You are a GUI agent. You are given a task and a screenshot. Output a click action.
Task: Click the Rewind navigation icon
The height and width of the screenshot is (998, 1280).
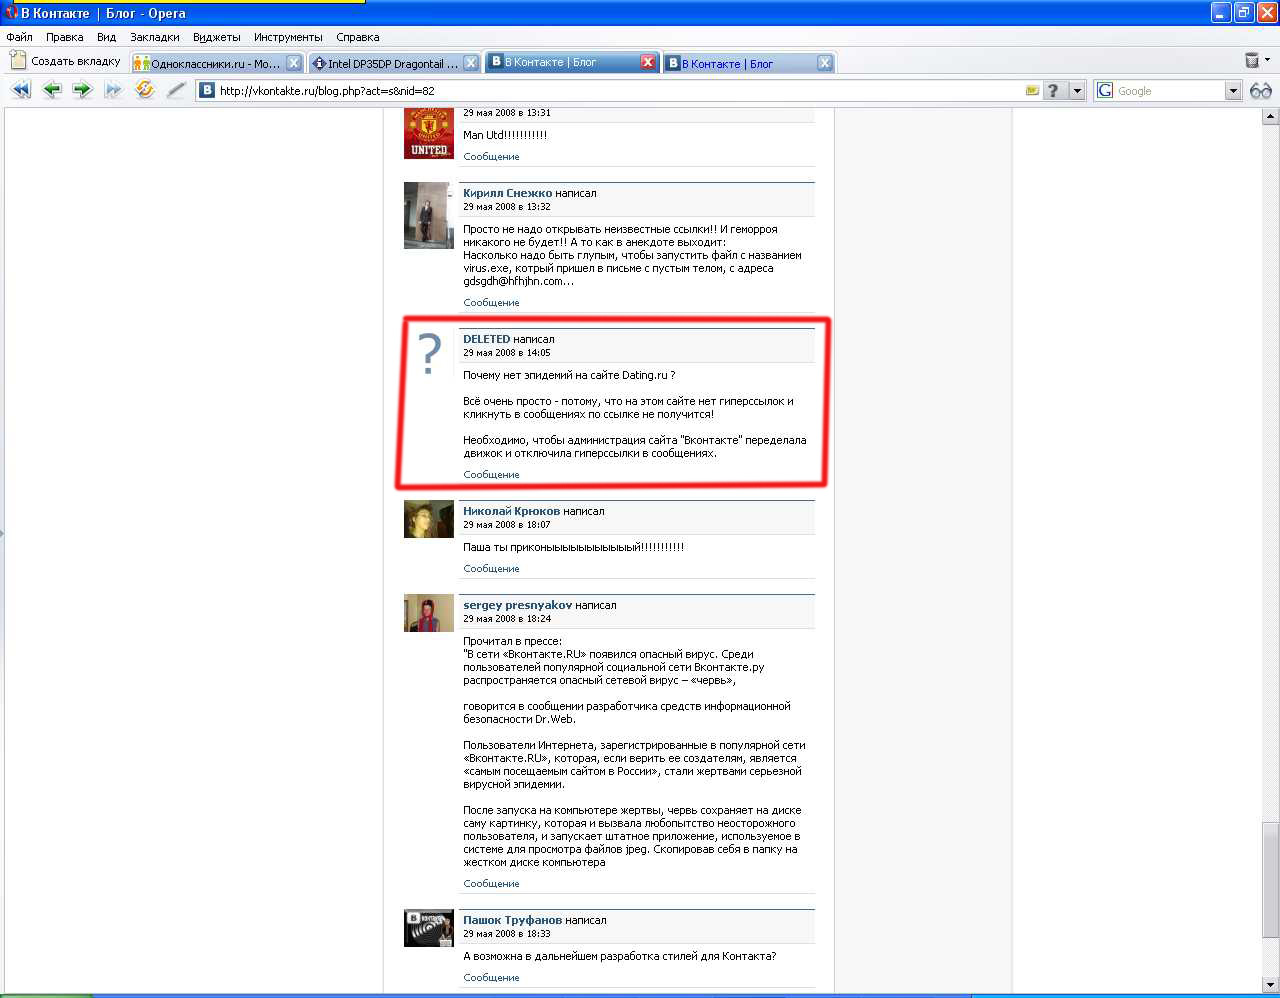coord(21,90)
